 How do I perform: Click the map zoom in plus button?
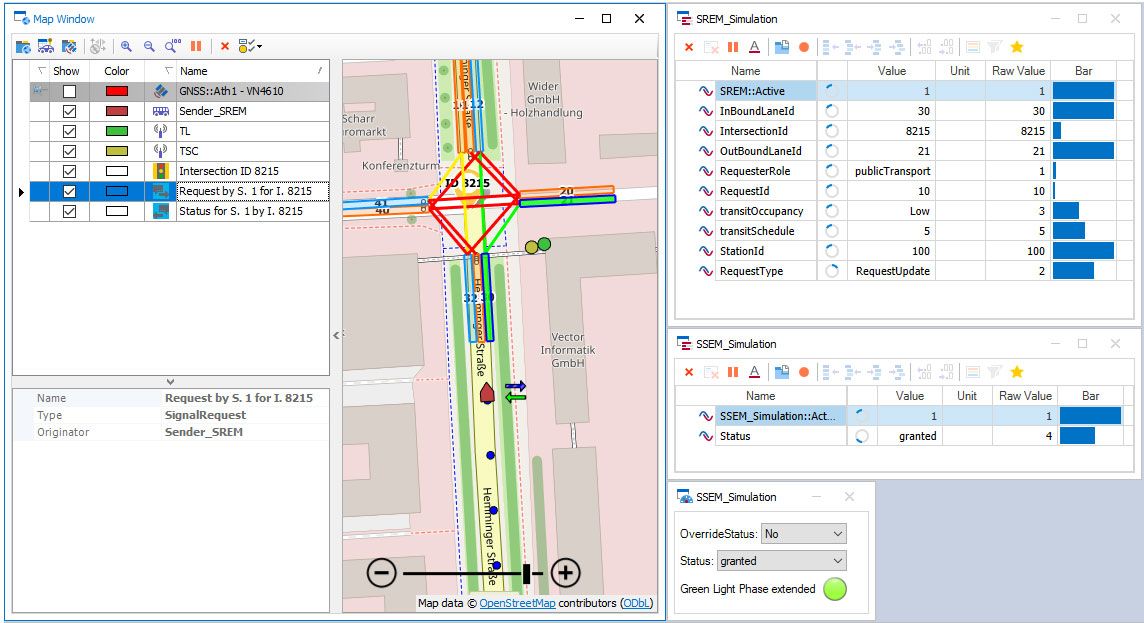click(x=565, y=573)
